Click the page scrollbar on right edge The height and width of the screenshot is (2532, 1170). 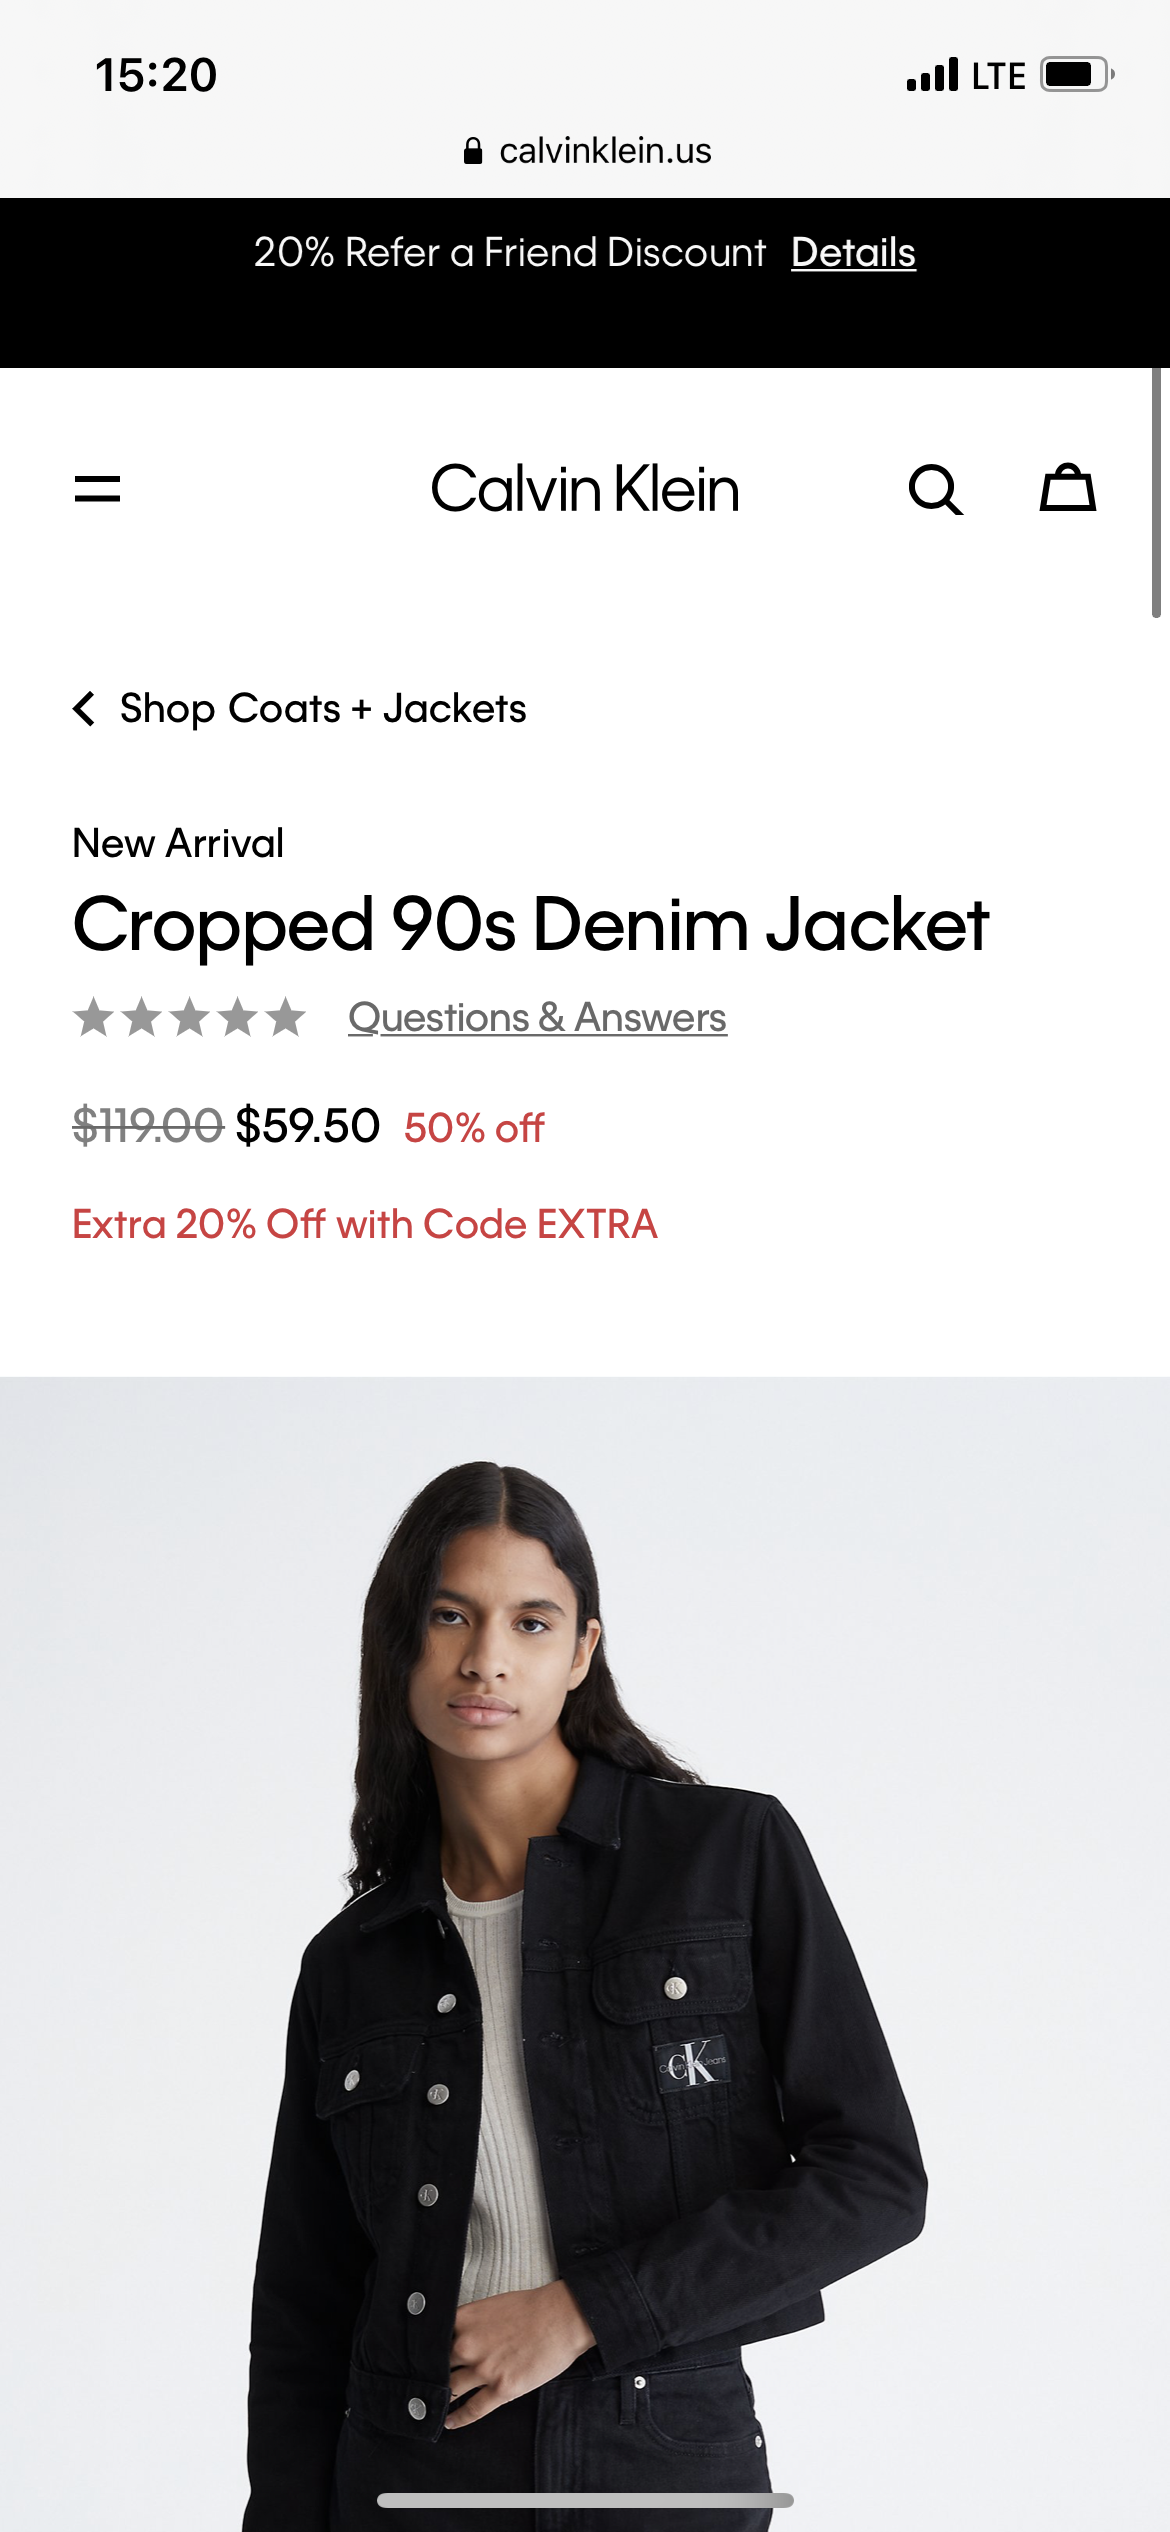coord(1156,493)
